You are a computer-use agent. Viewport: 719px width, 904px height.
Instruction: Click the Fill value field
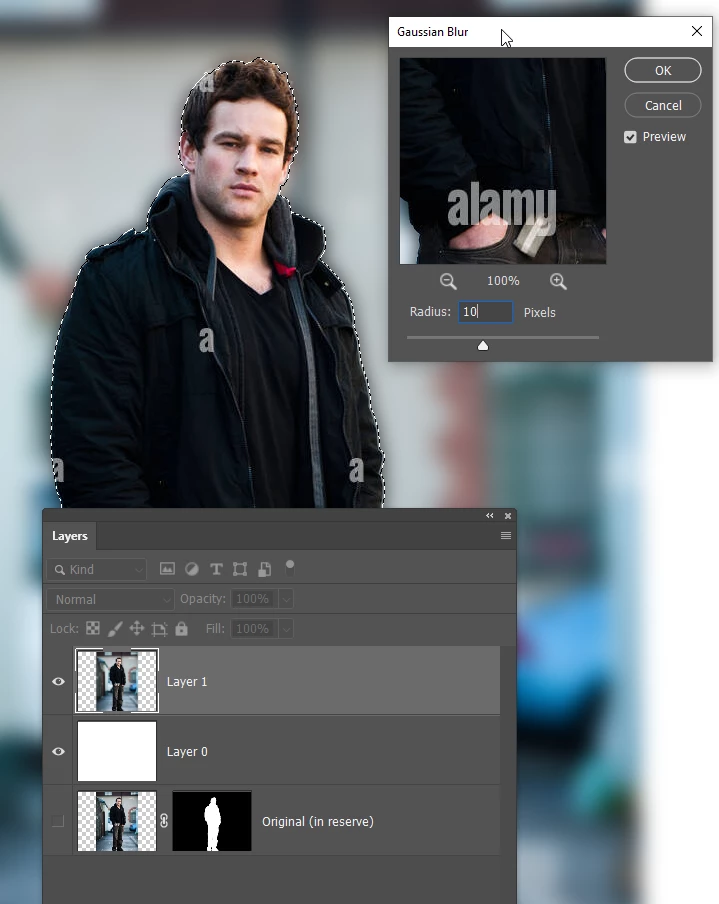pyautogui.click(x=254, y=628)
